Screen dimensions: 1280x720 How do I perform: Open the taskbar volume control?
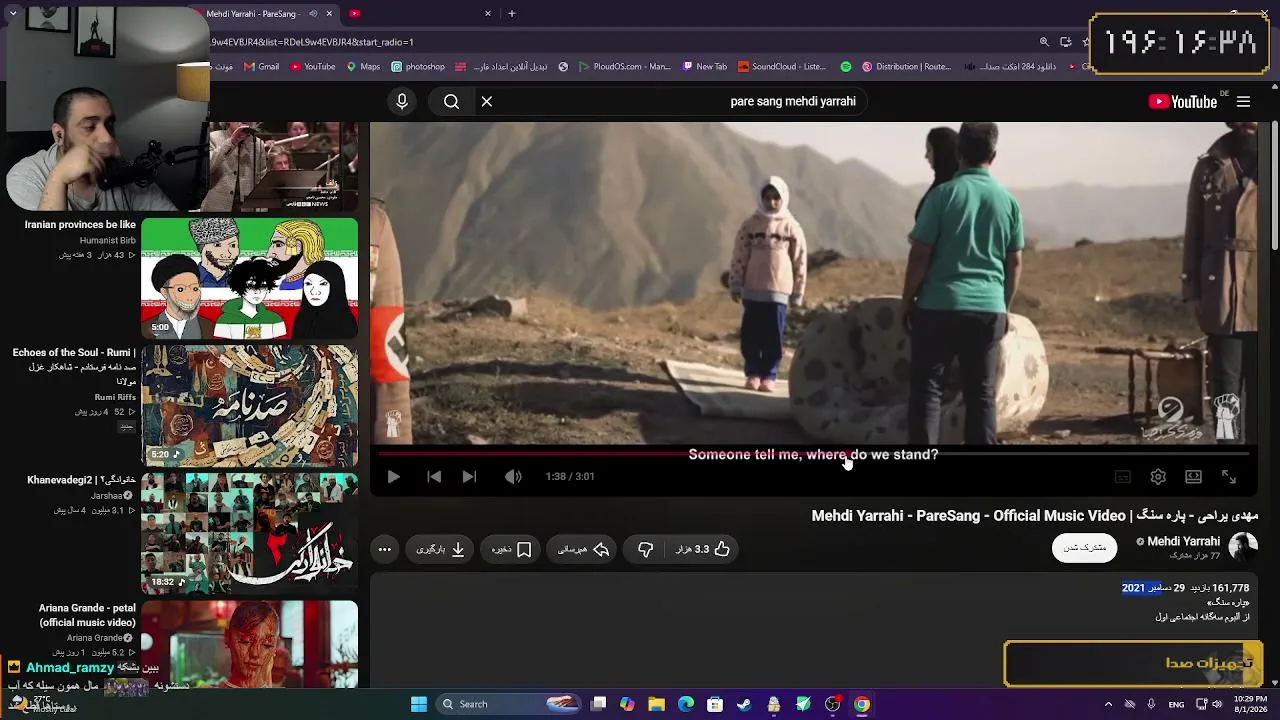pos(1217,704)
